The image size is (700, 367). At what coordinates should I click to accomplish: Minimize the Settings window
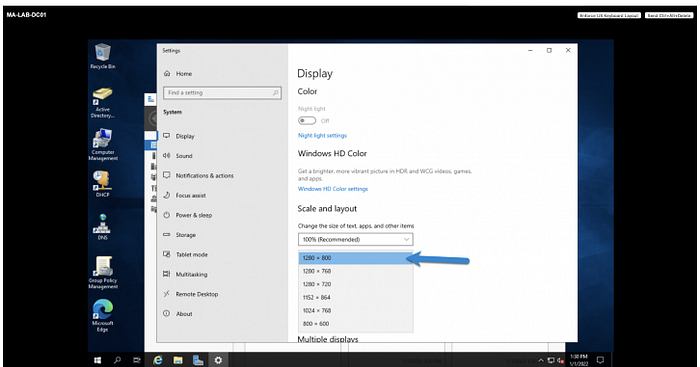coord(530,50)
